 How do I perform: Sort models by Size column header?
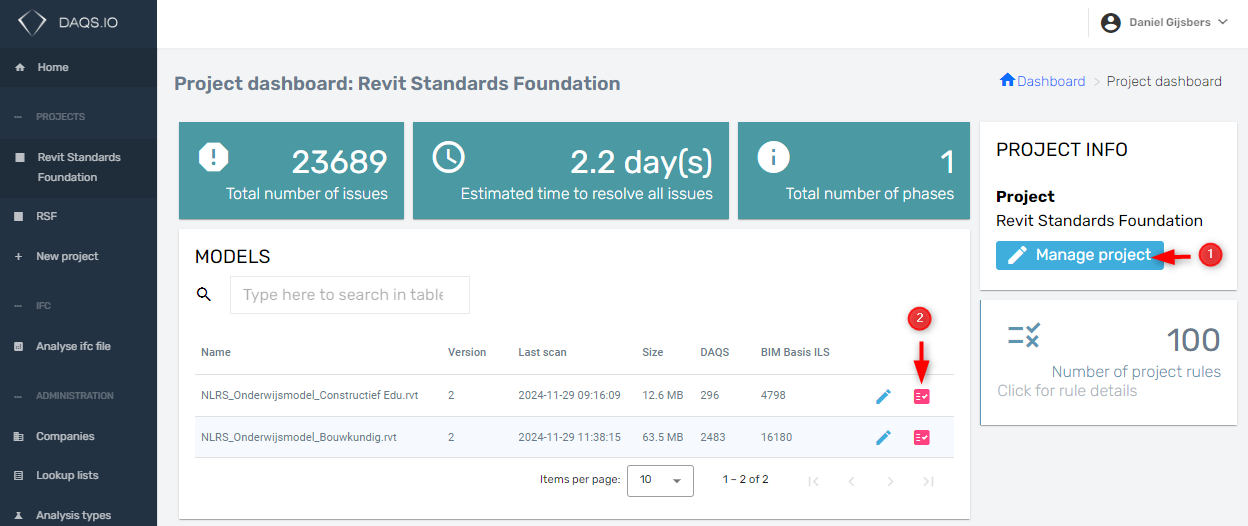[x=652, y=352]
